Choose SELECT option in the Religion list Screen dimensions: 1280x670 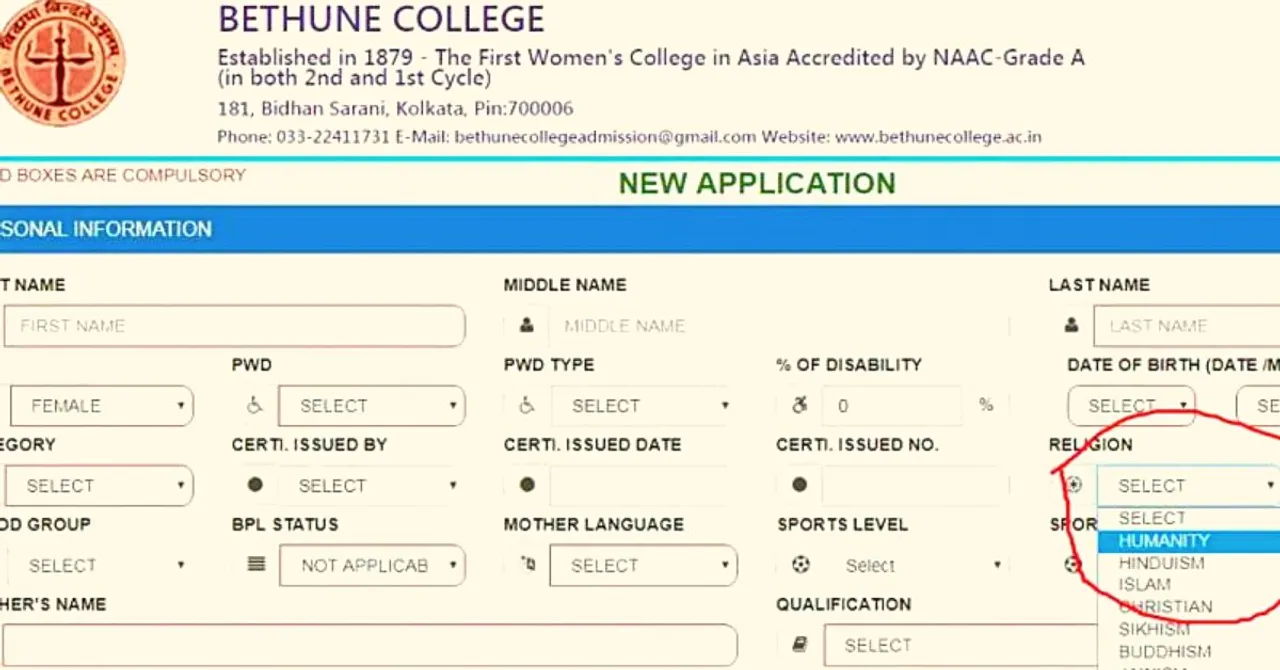point(1188,518)
